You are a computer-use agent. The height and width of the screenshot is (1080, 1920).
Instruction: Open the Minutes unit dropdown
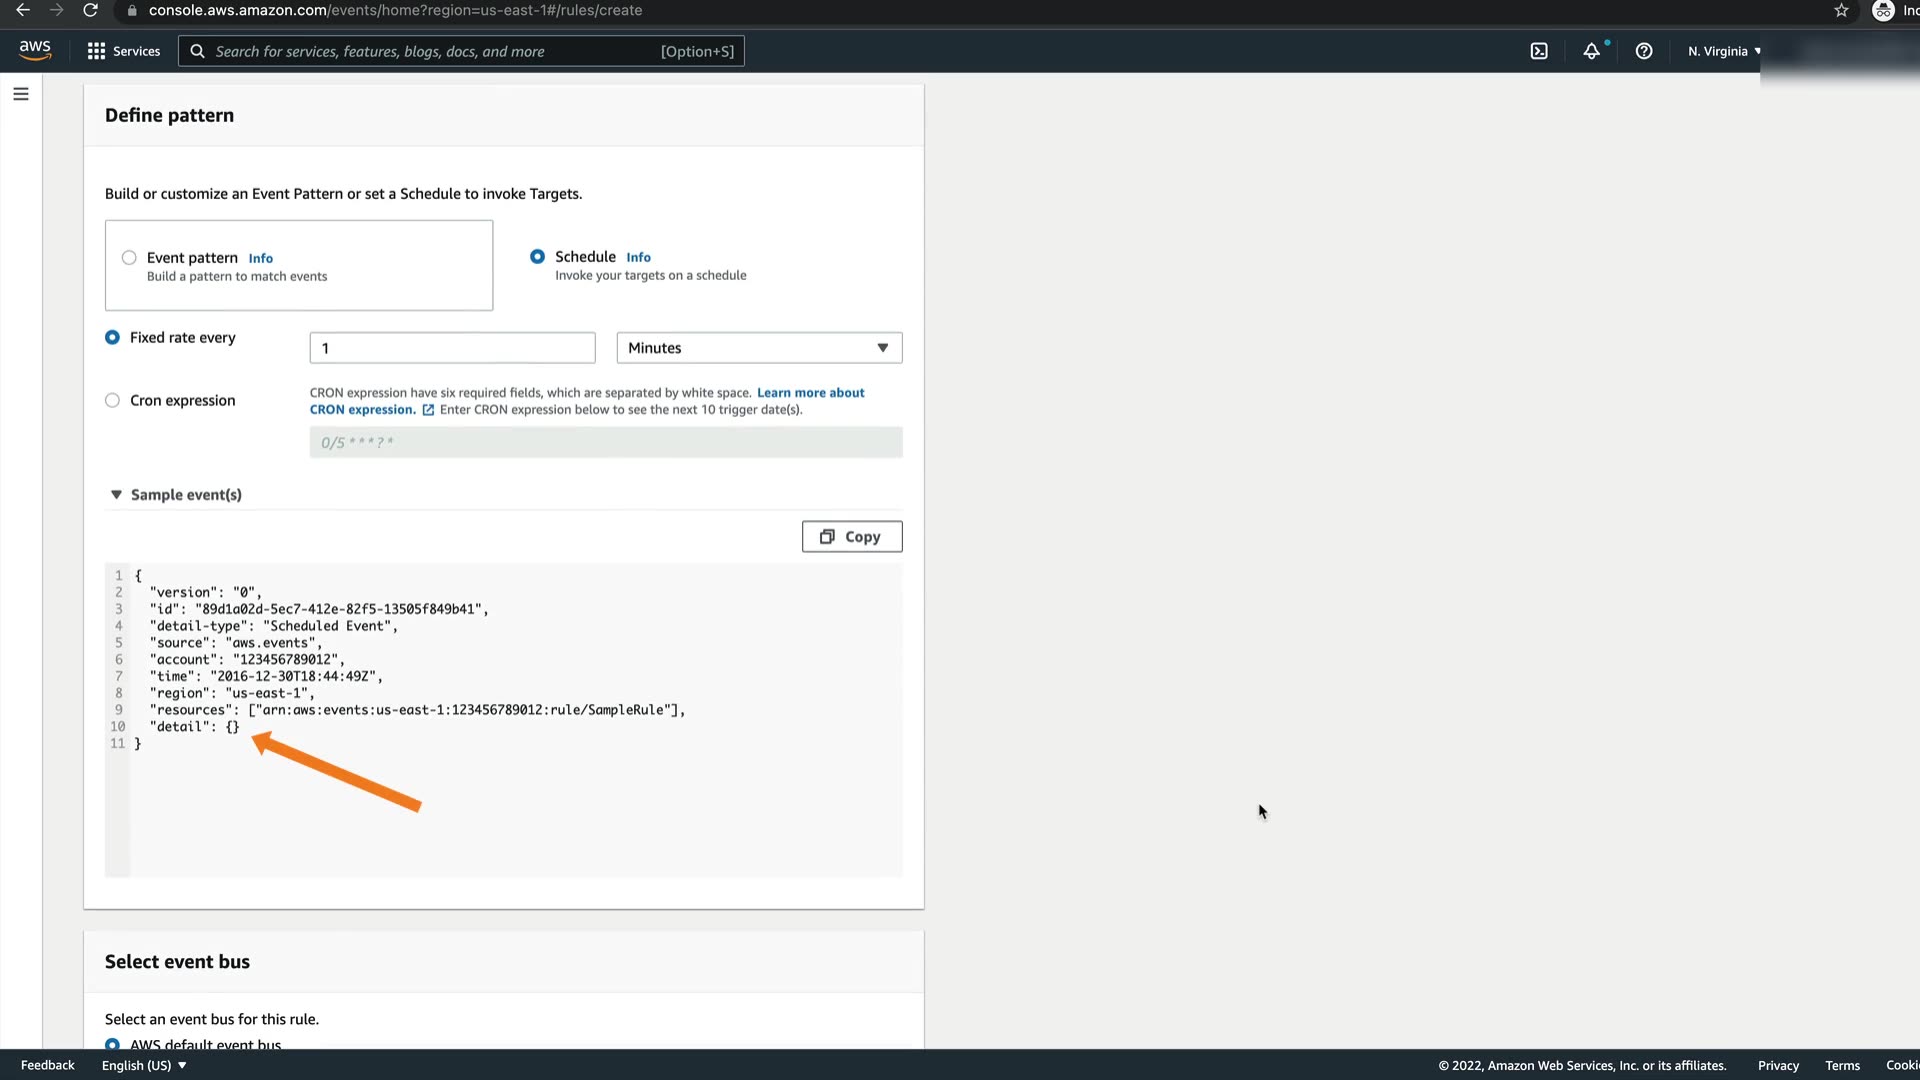(759, 348)
